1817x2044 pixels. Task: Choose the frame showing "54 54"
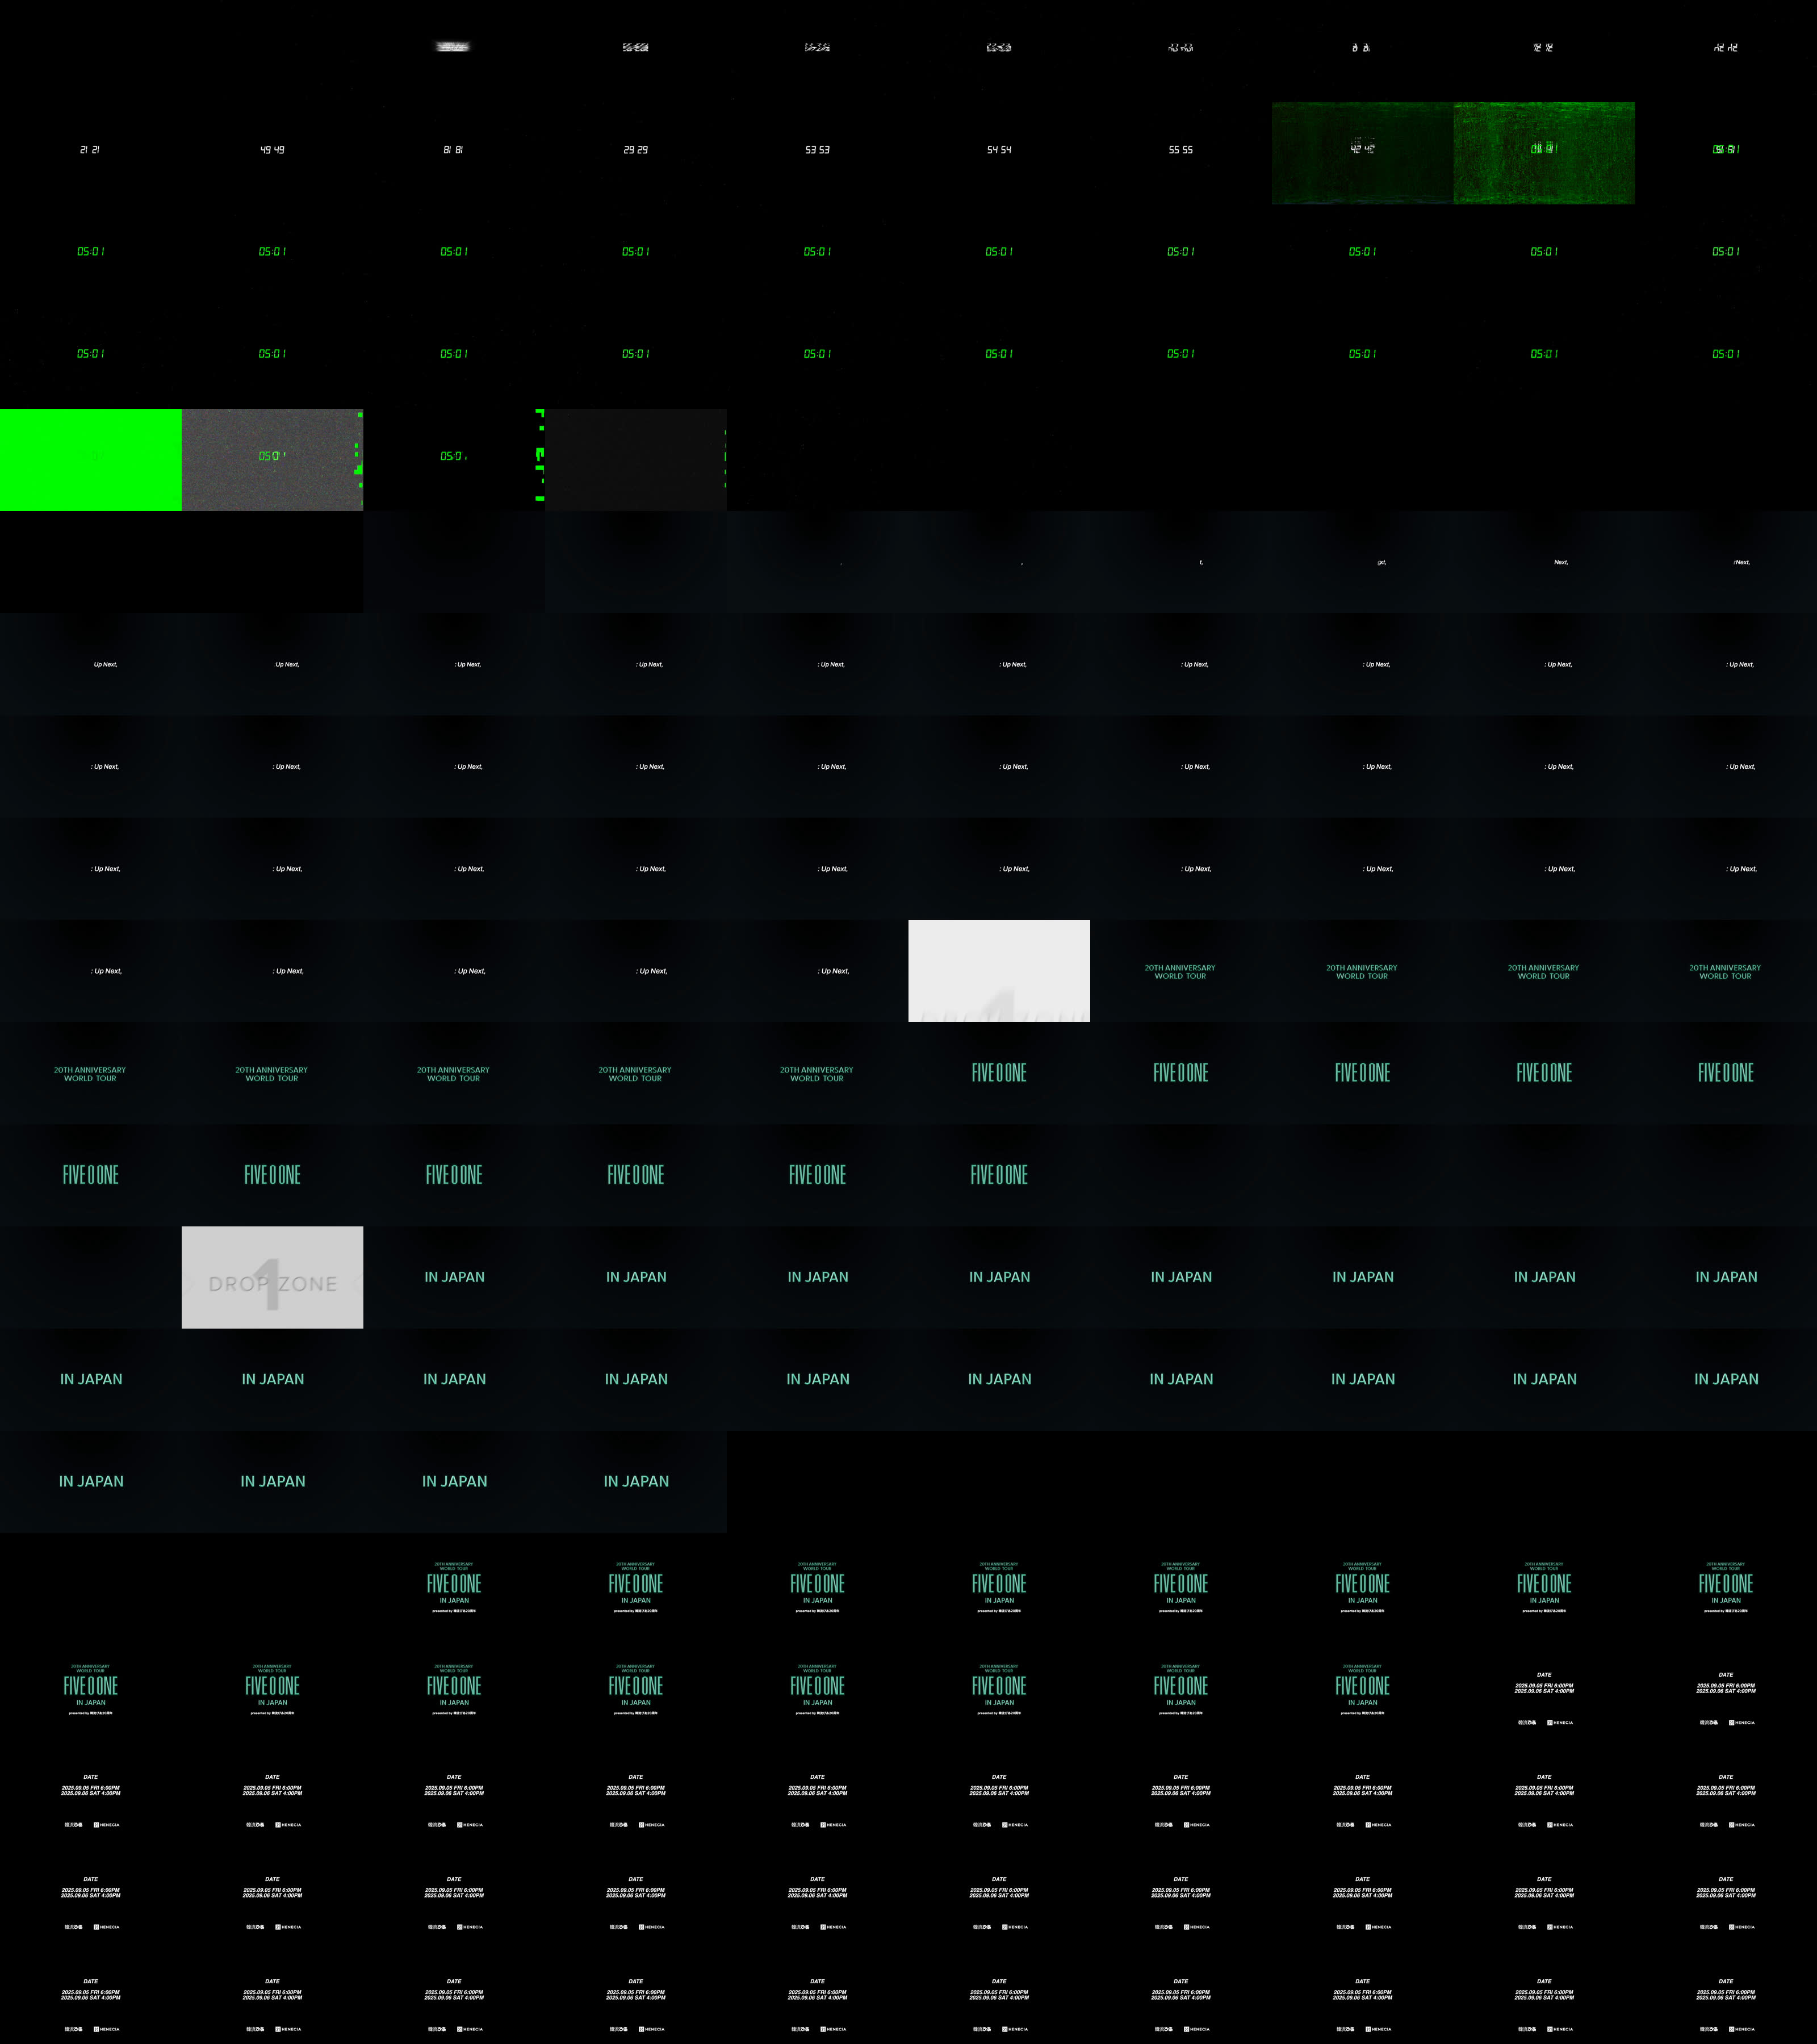click(x=999, y=153)
